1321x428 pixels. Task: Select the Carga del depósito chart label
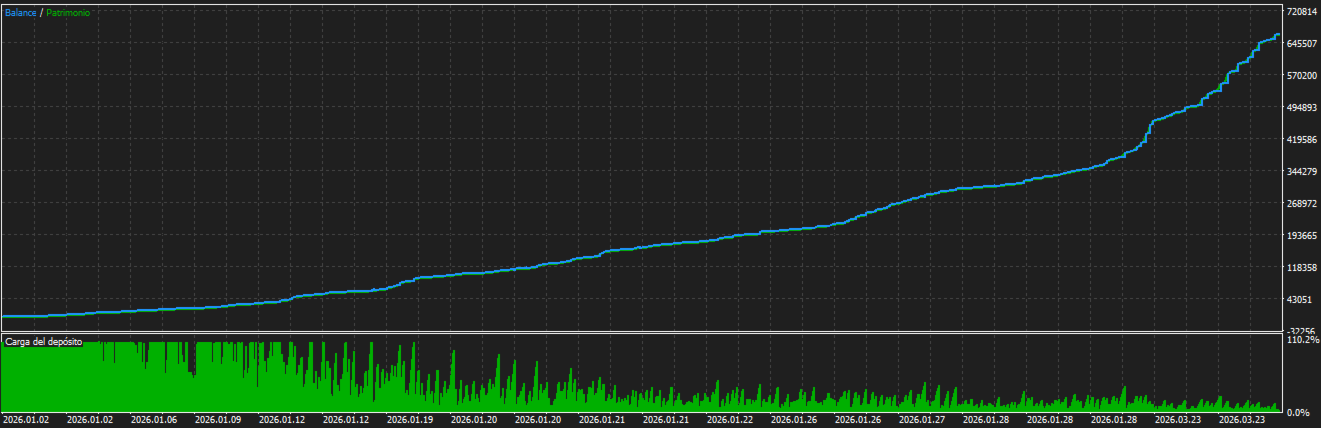(x=43, y=342)
